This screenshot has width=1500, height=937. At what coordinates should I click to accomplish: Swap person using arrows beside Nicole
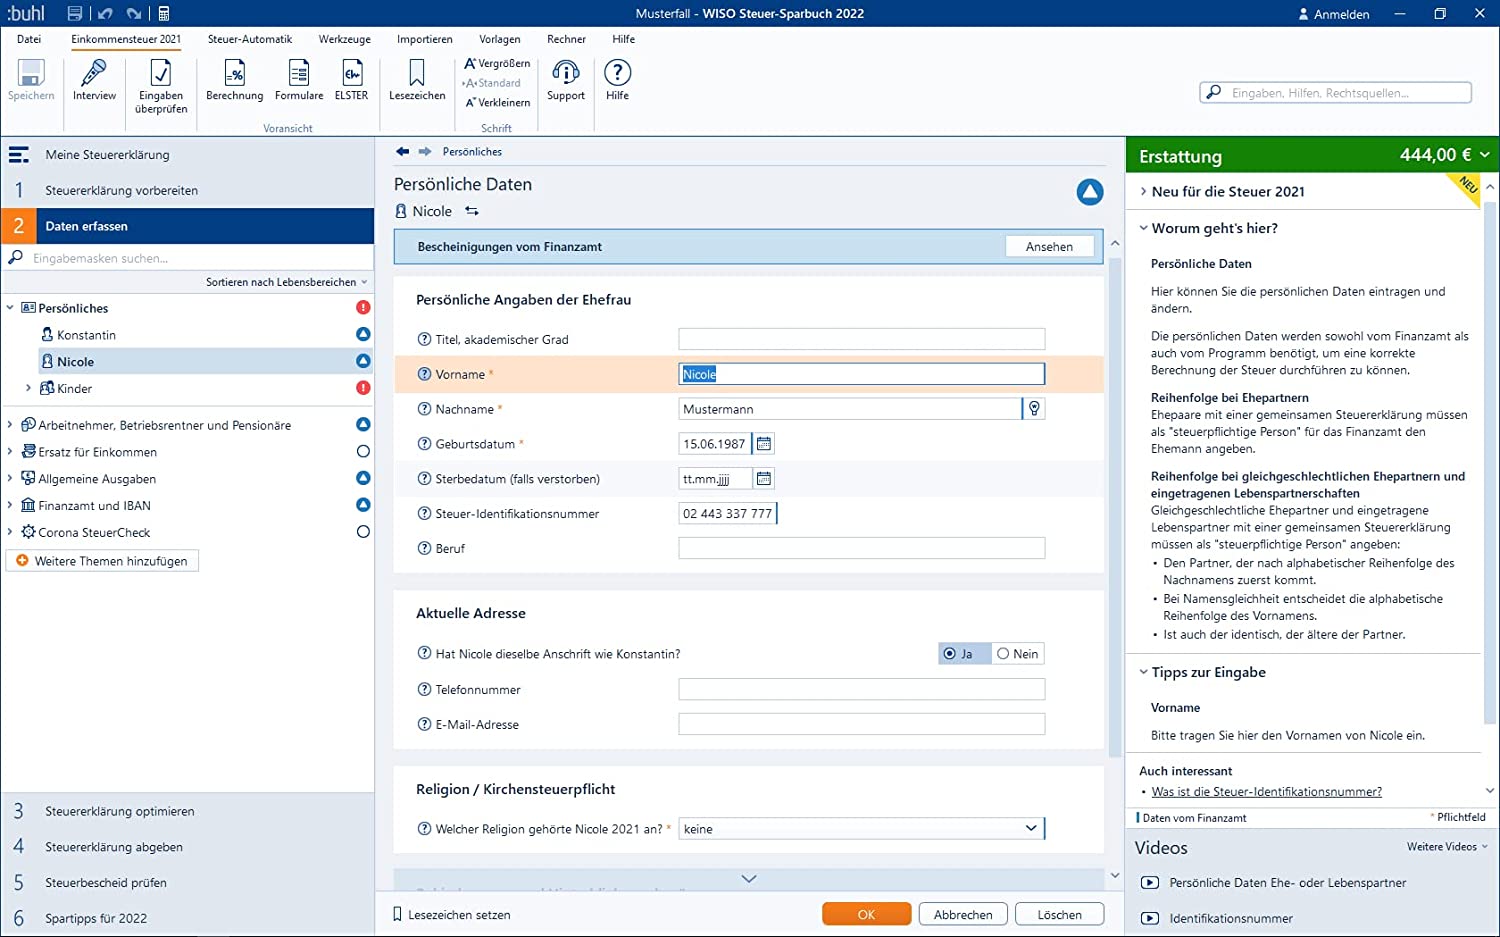point(472,211)
